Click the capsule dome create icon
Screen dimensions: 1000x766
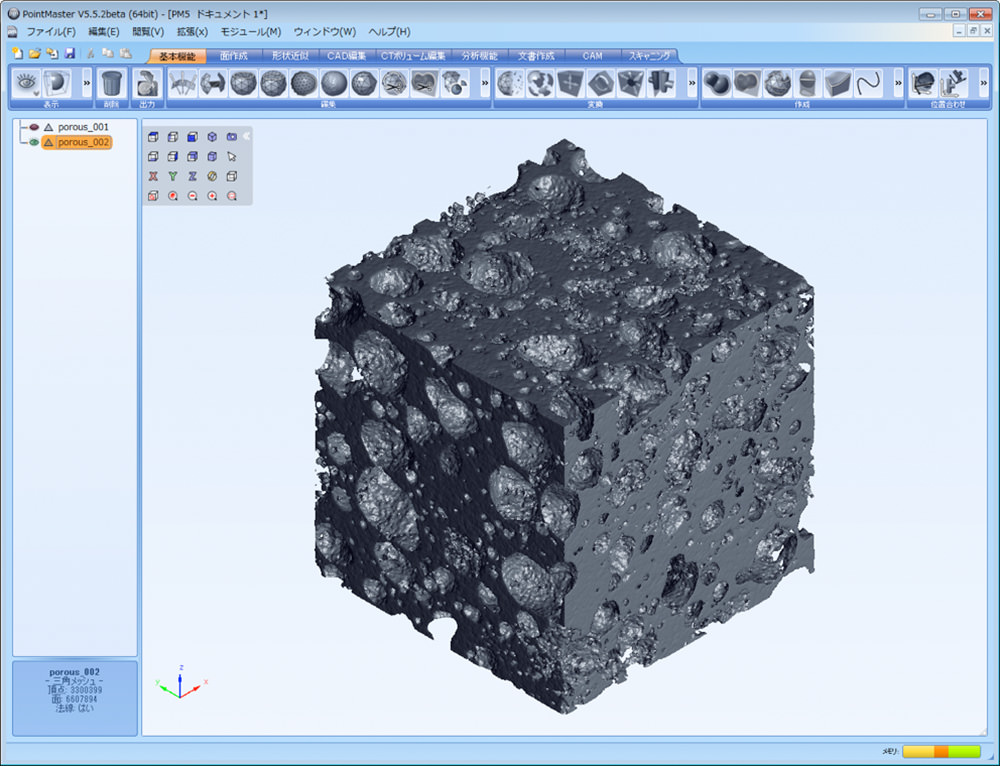coord(807,84)
